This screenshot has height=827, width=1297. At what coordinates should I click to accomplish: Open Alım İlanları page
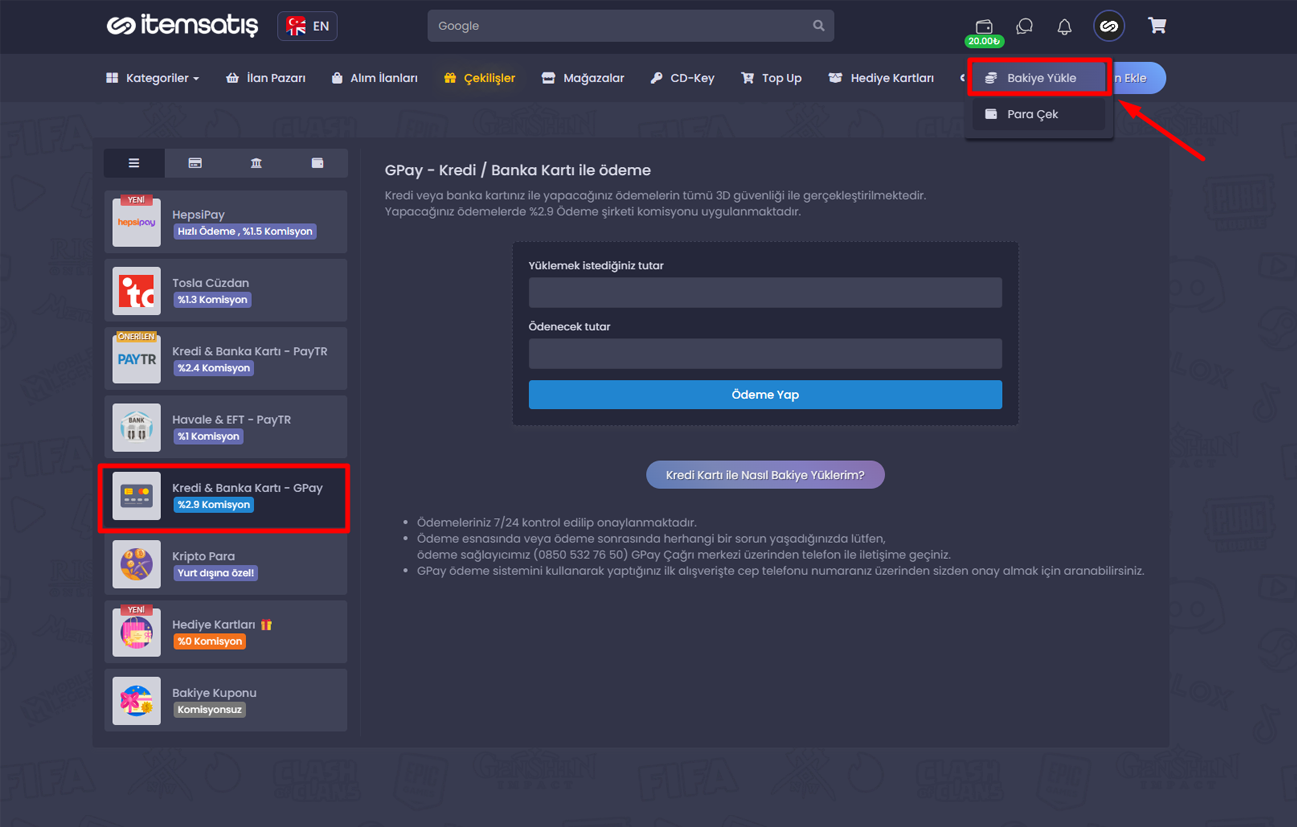pos(374,78)
